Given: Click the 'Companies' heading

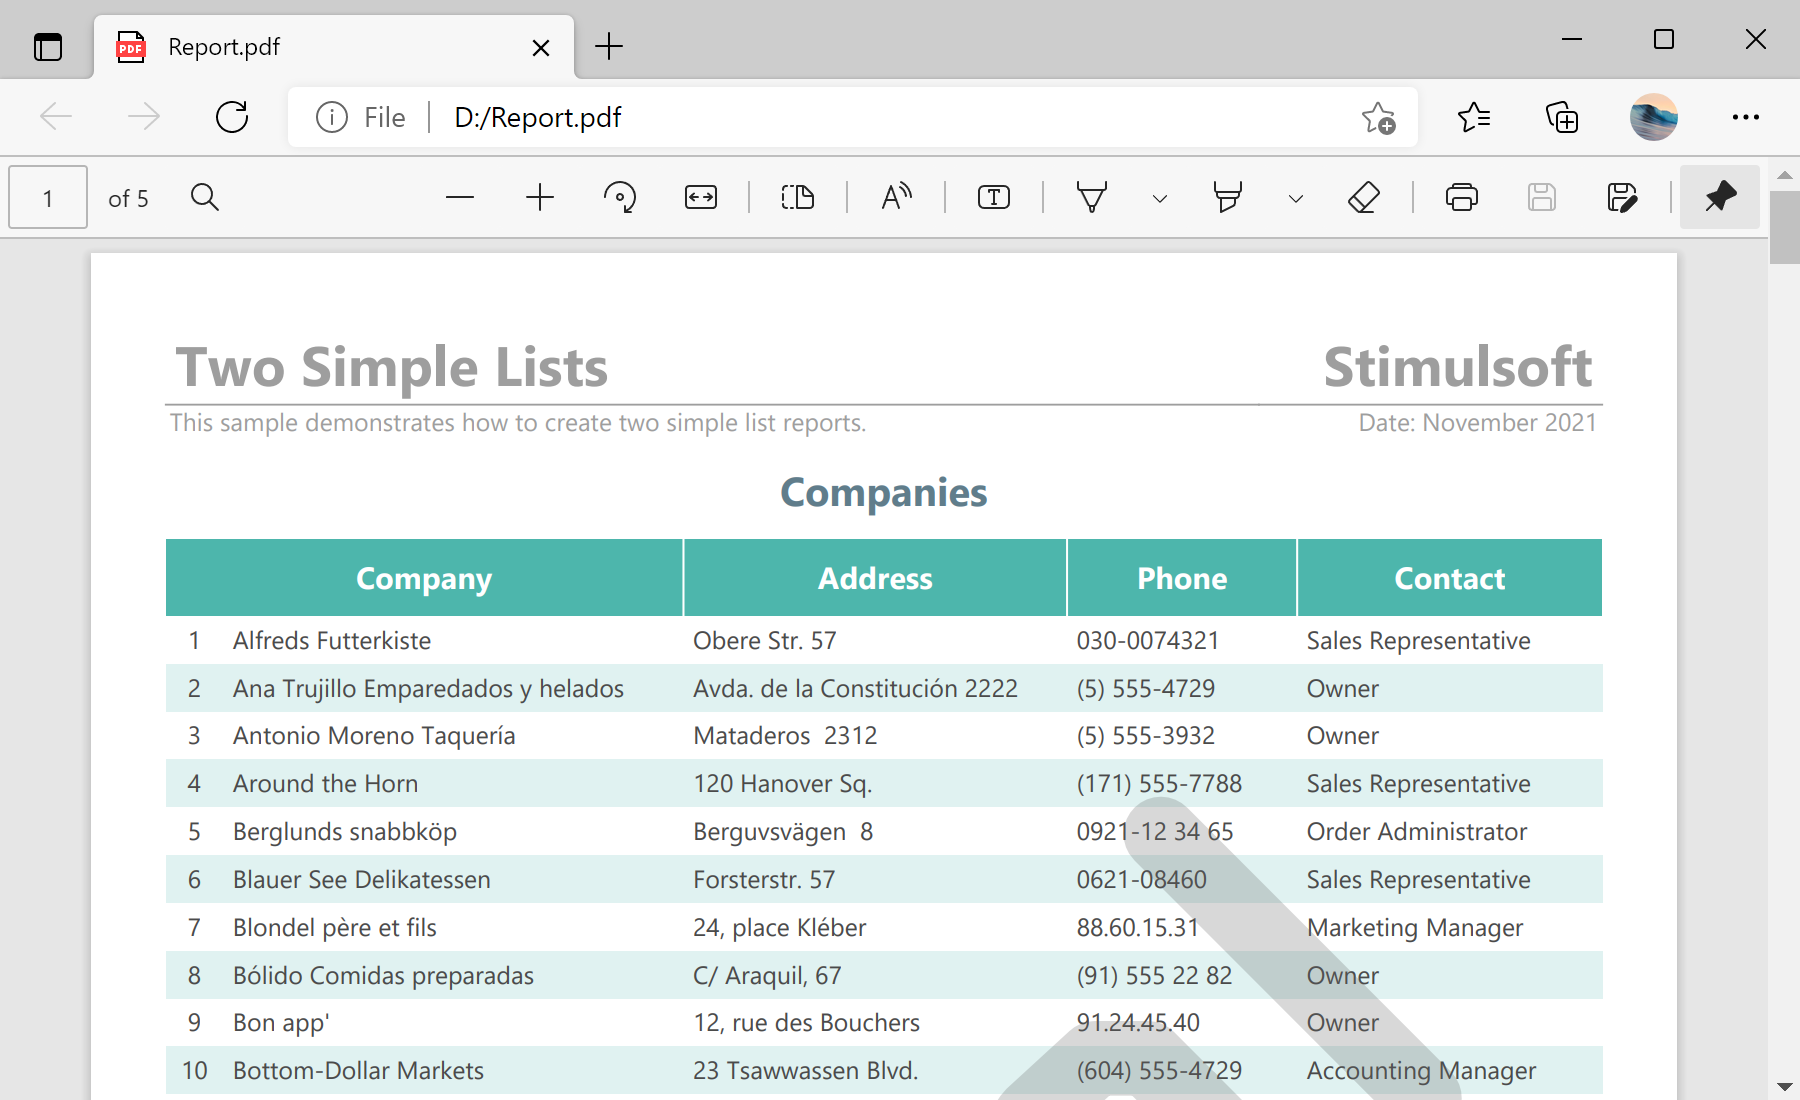Looking at the screenshot, I should pyautogui.click(x=884, y=493).
